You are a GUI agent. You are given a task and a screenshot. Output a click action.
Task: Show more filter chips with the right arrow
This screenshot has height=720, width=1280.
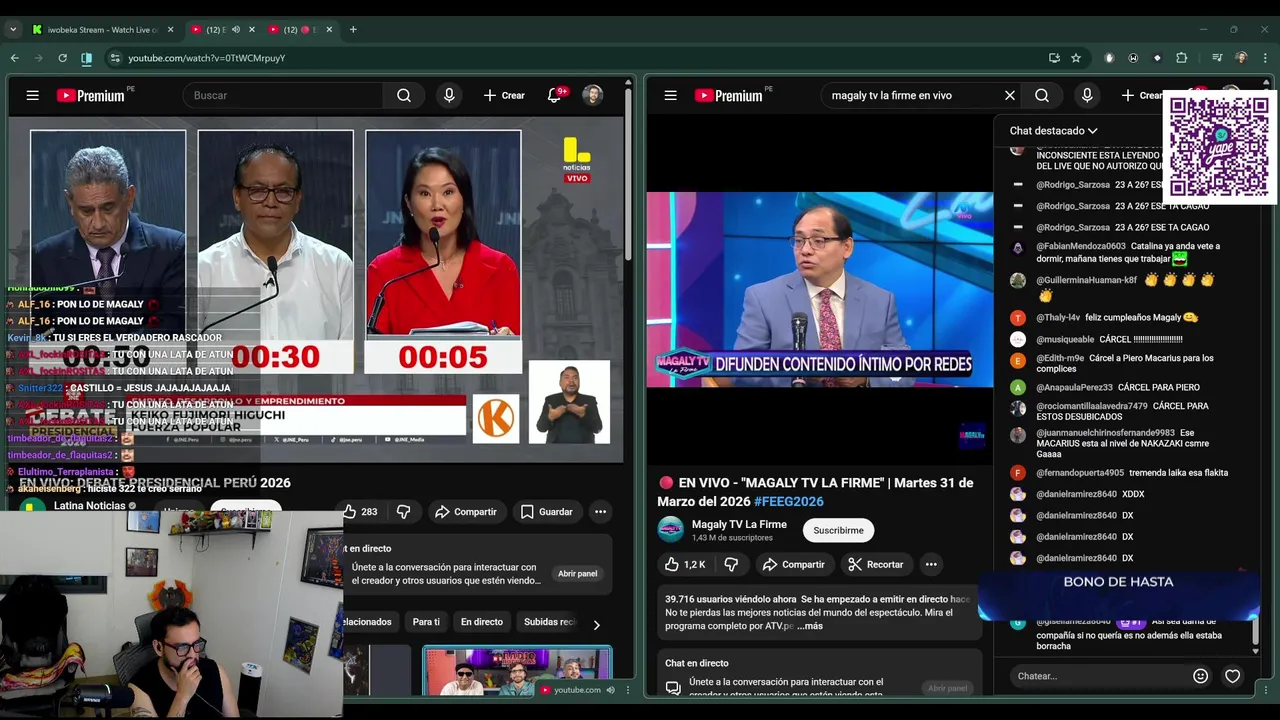[596, 625]
